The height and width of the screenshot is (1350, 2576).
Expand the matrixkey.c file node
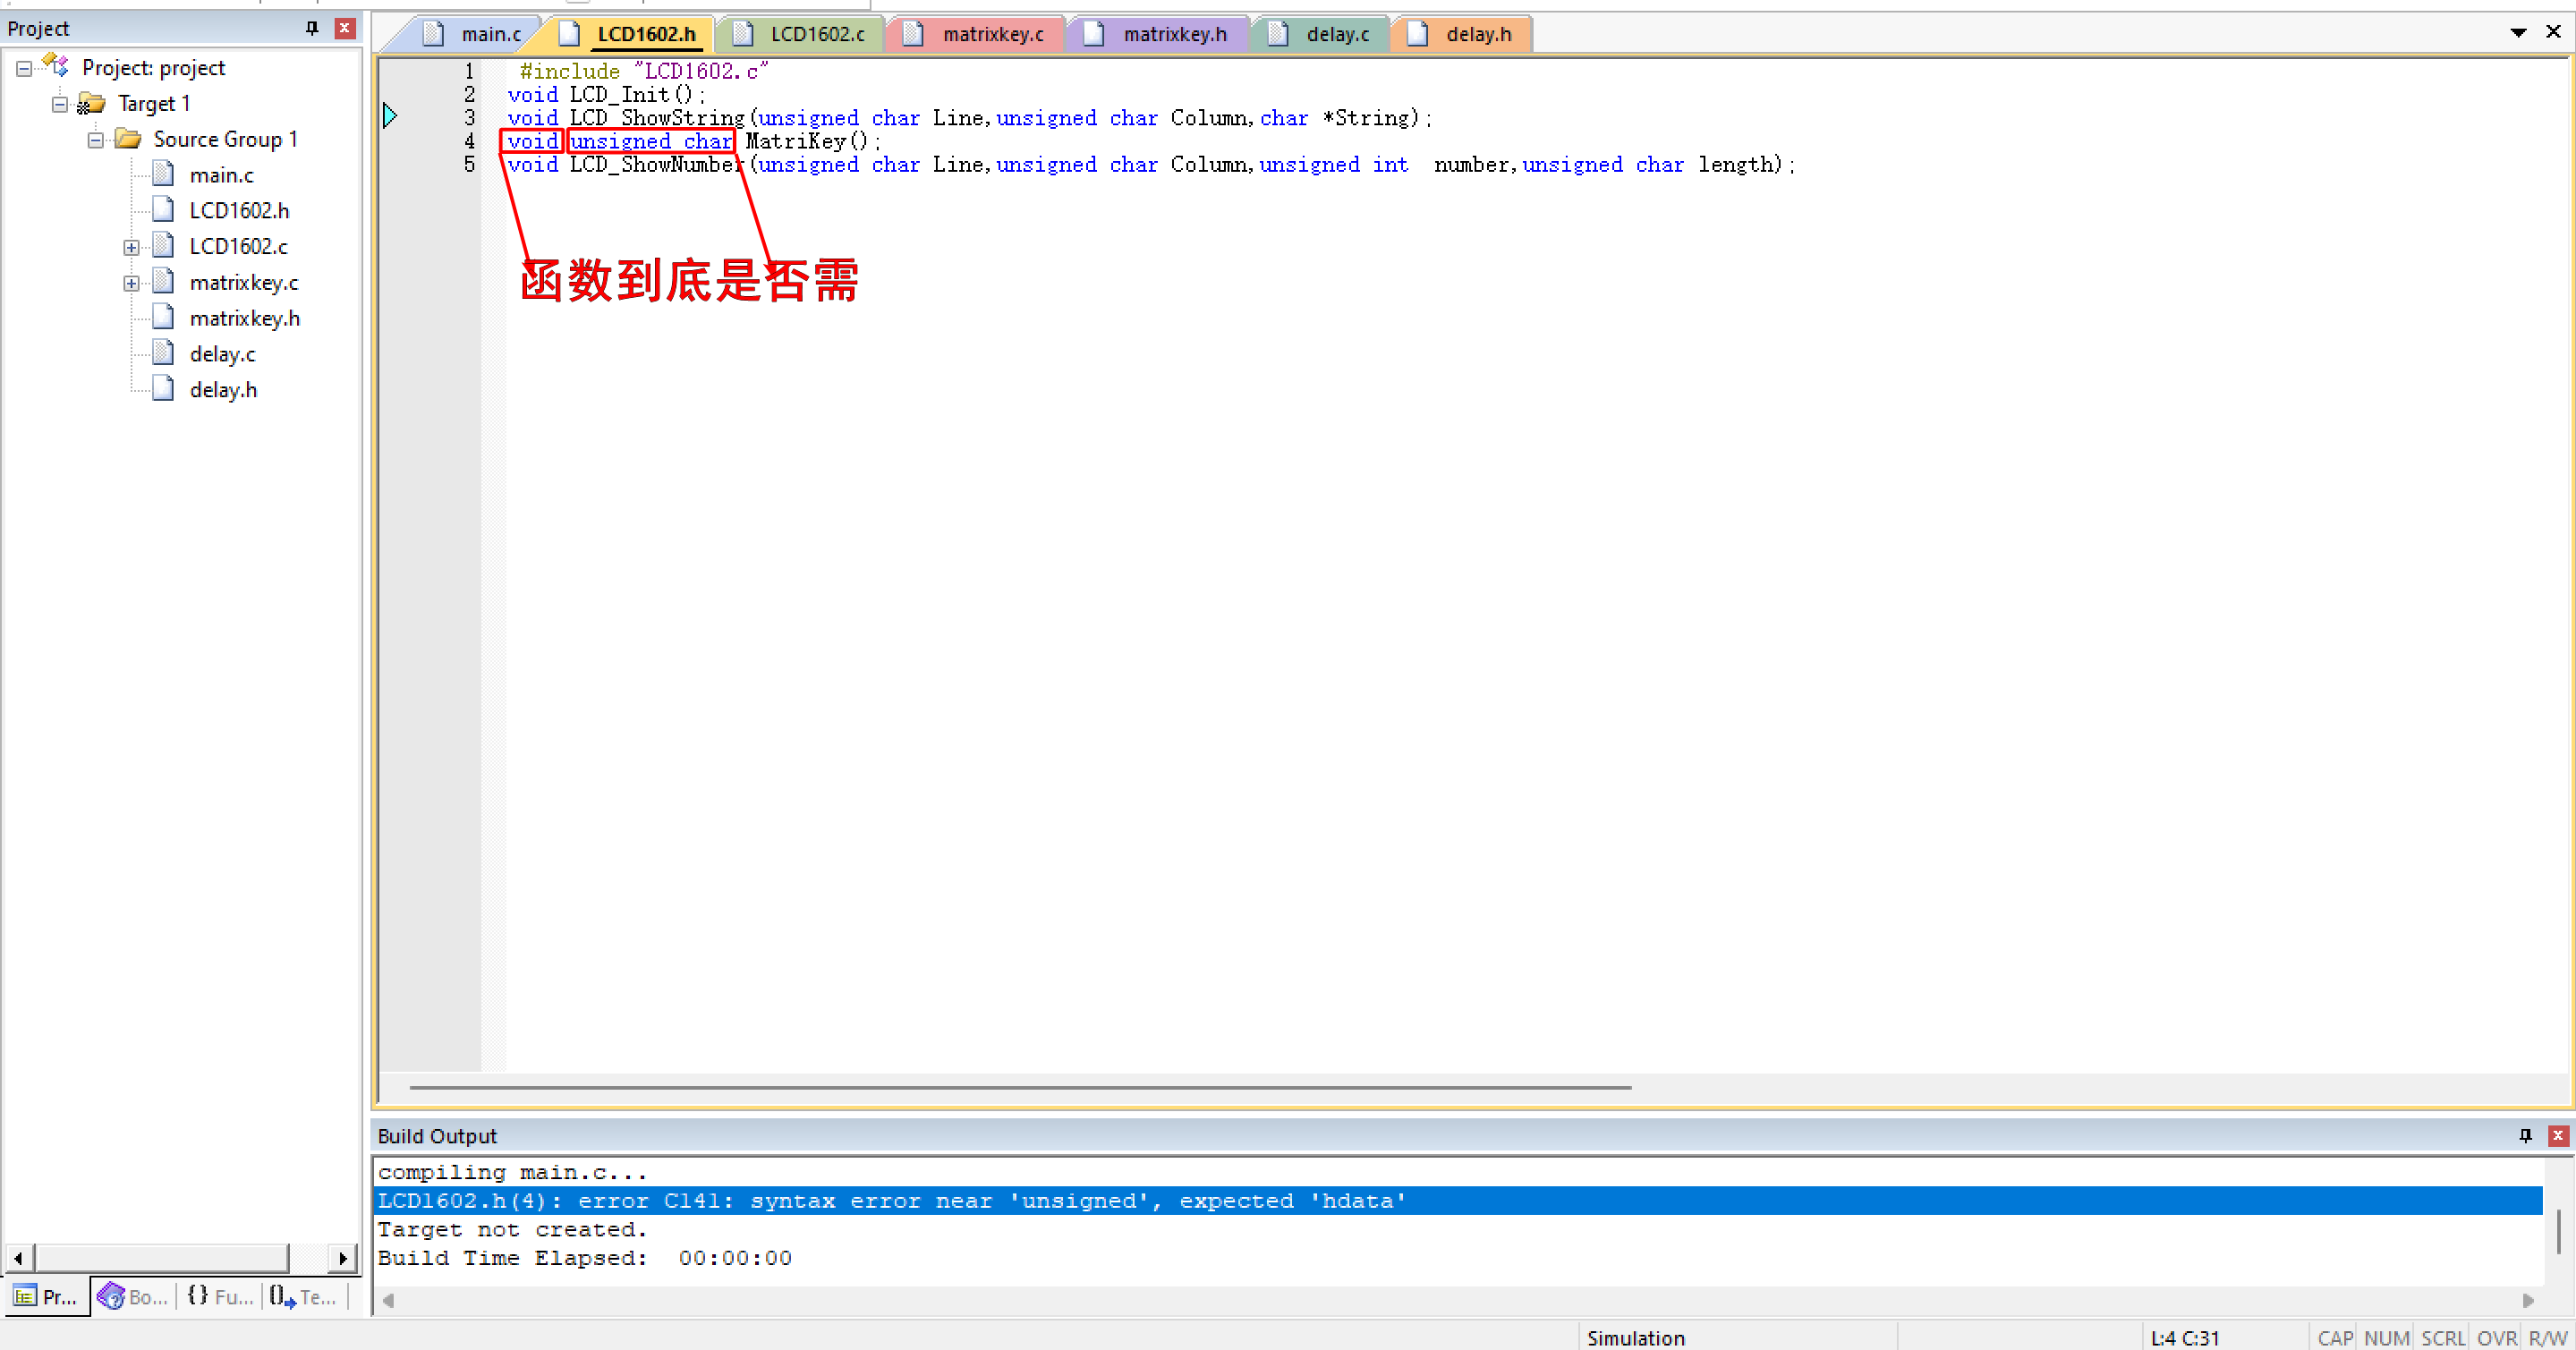(131, 283)
